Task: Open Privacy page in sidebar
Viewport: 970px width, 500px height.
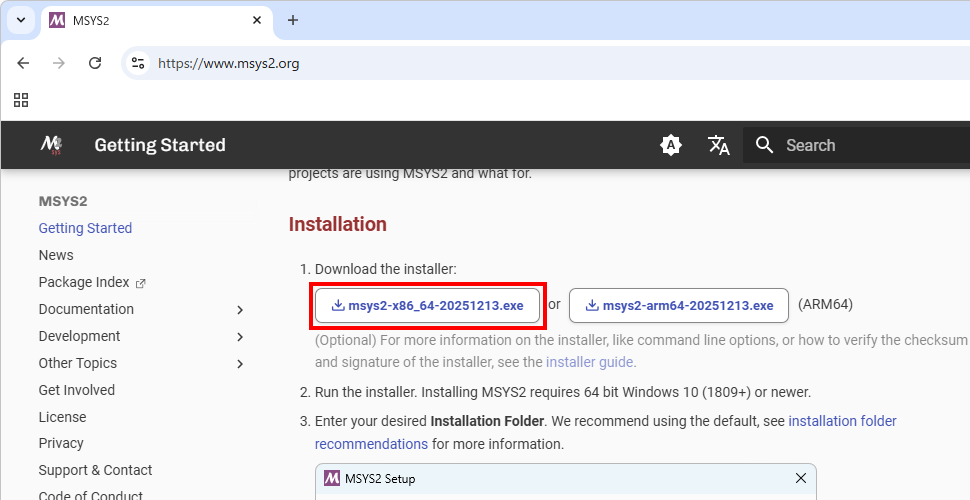Action: [x=61, y=443]
